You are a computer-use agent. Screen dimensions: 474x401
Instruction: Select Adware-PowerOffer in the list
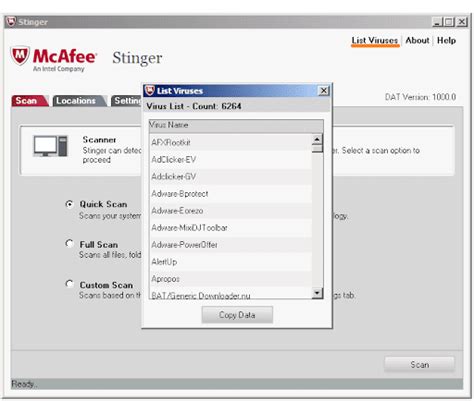pos(231,244)
